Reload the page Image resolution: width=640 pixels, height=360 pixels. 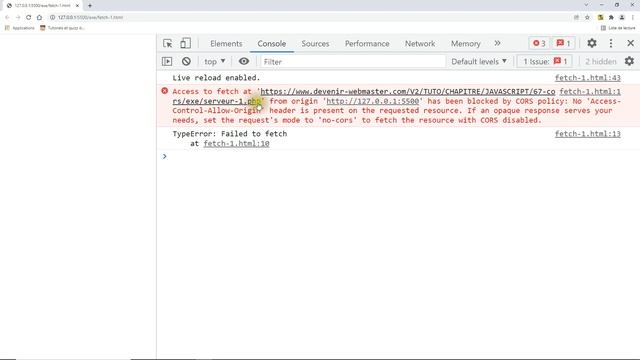pos(28,17)
